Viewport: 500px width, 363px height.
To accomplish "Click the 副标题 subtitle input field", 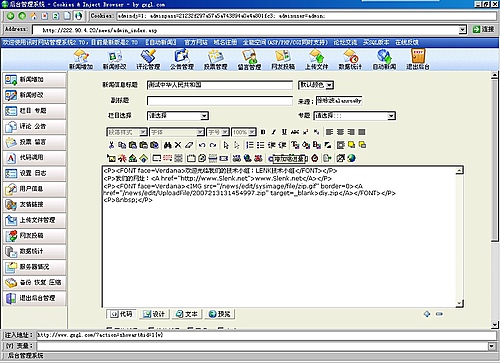I will (x=220, y=101).
